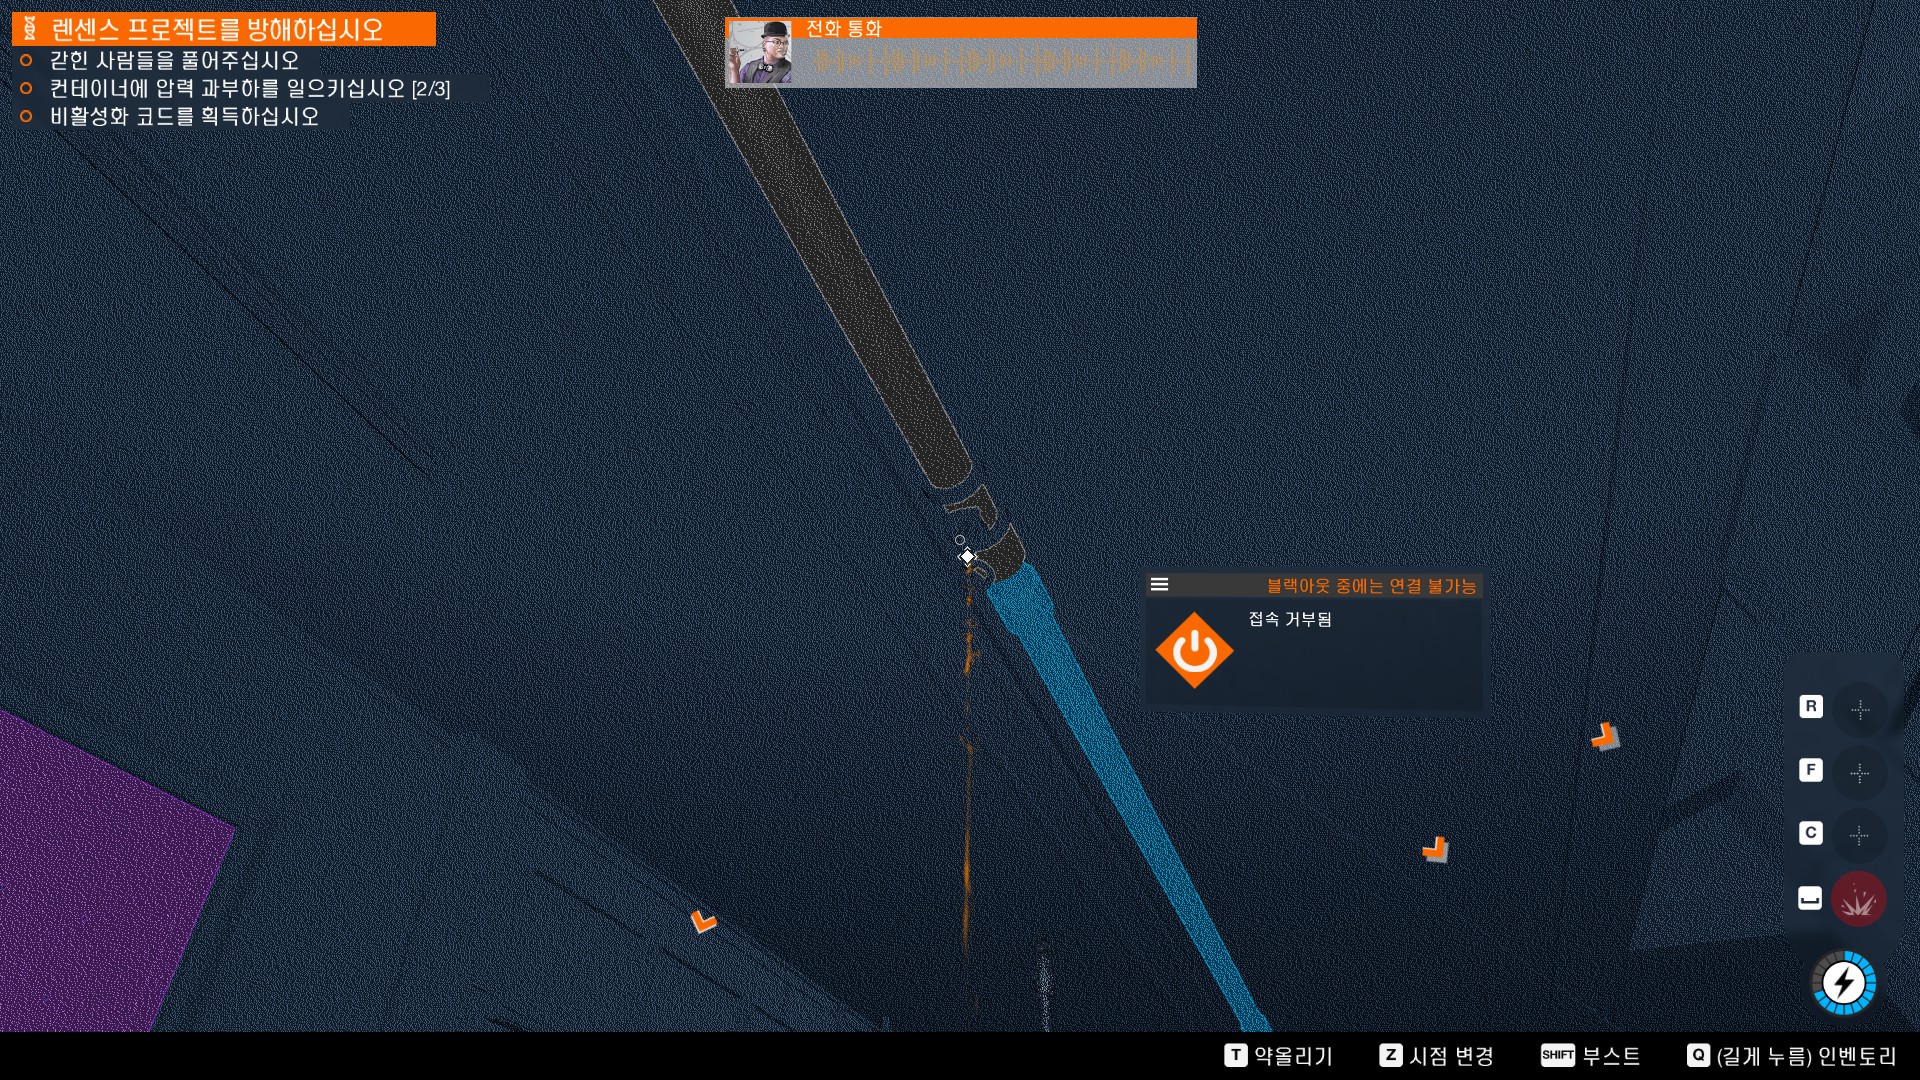Click the caller portrait thumbnail

tap(760, 53)
